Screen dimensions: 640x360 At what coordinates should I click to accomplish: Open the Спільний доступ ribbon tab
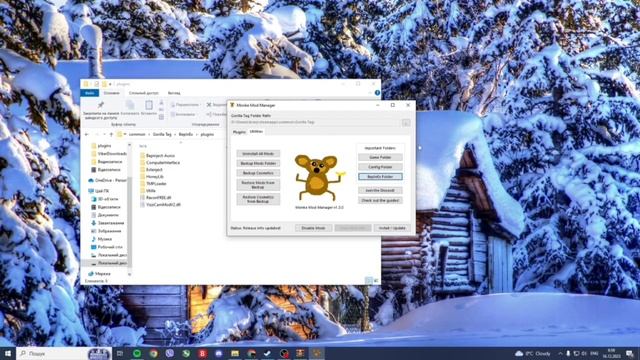point(144,93)
